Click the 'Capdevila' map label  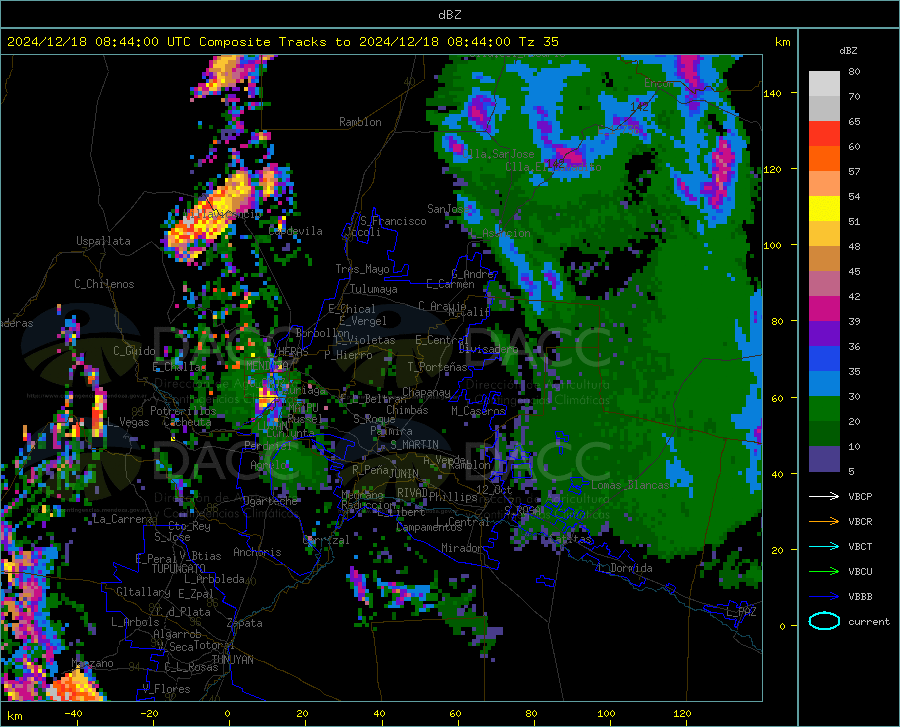coord(296,231)
